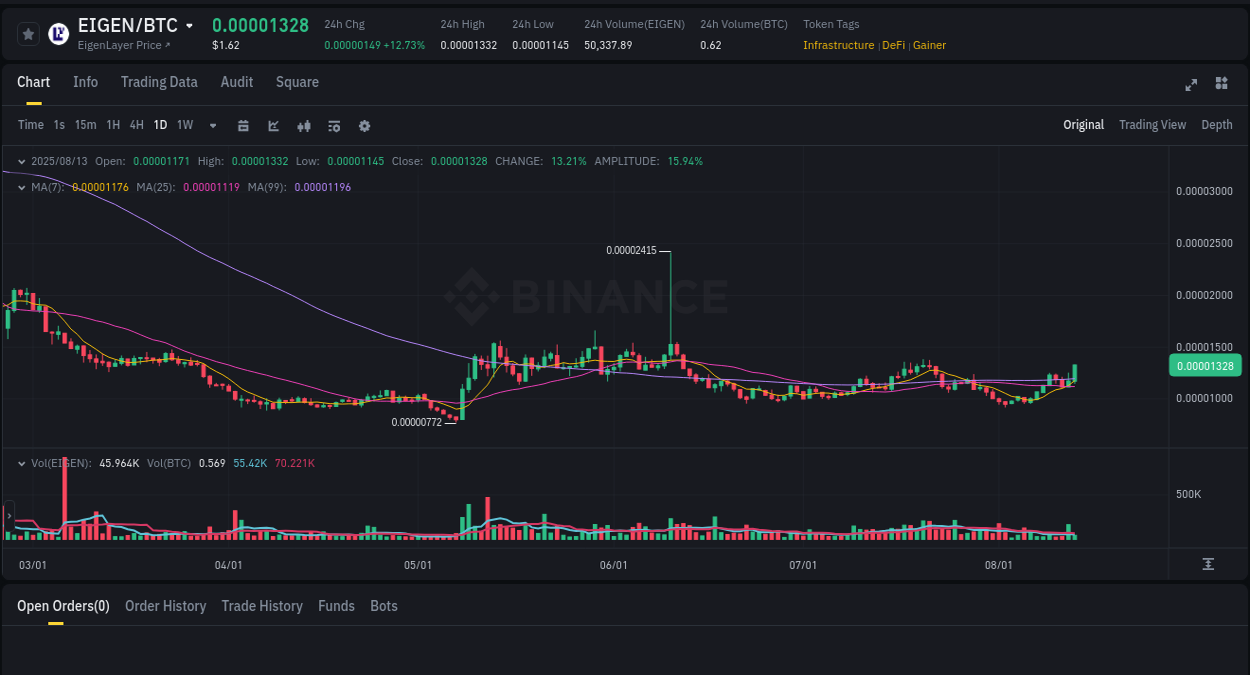
Task: Collapse the Vol(EIGEN) indicator row
Action: [21, 462]
